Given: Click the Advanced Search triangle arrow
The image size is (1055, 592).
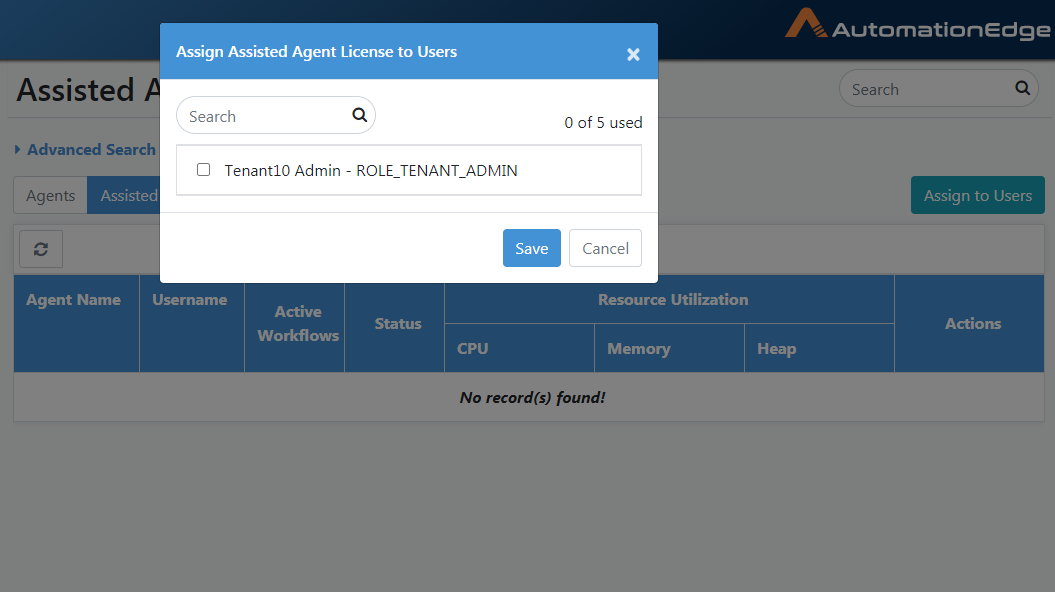Looking at the screenshot, I should tap(17, 149).
